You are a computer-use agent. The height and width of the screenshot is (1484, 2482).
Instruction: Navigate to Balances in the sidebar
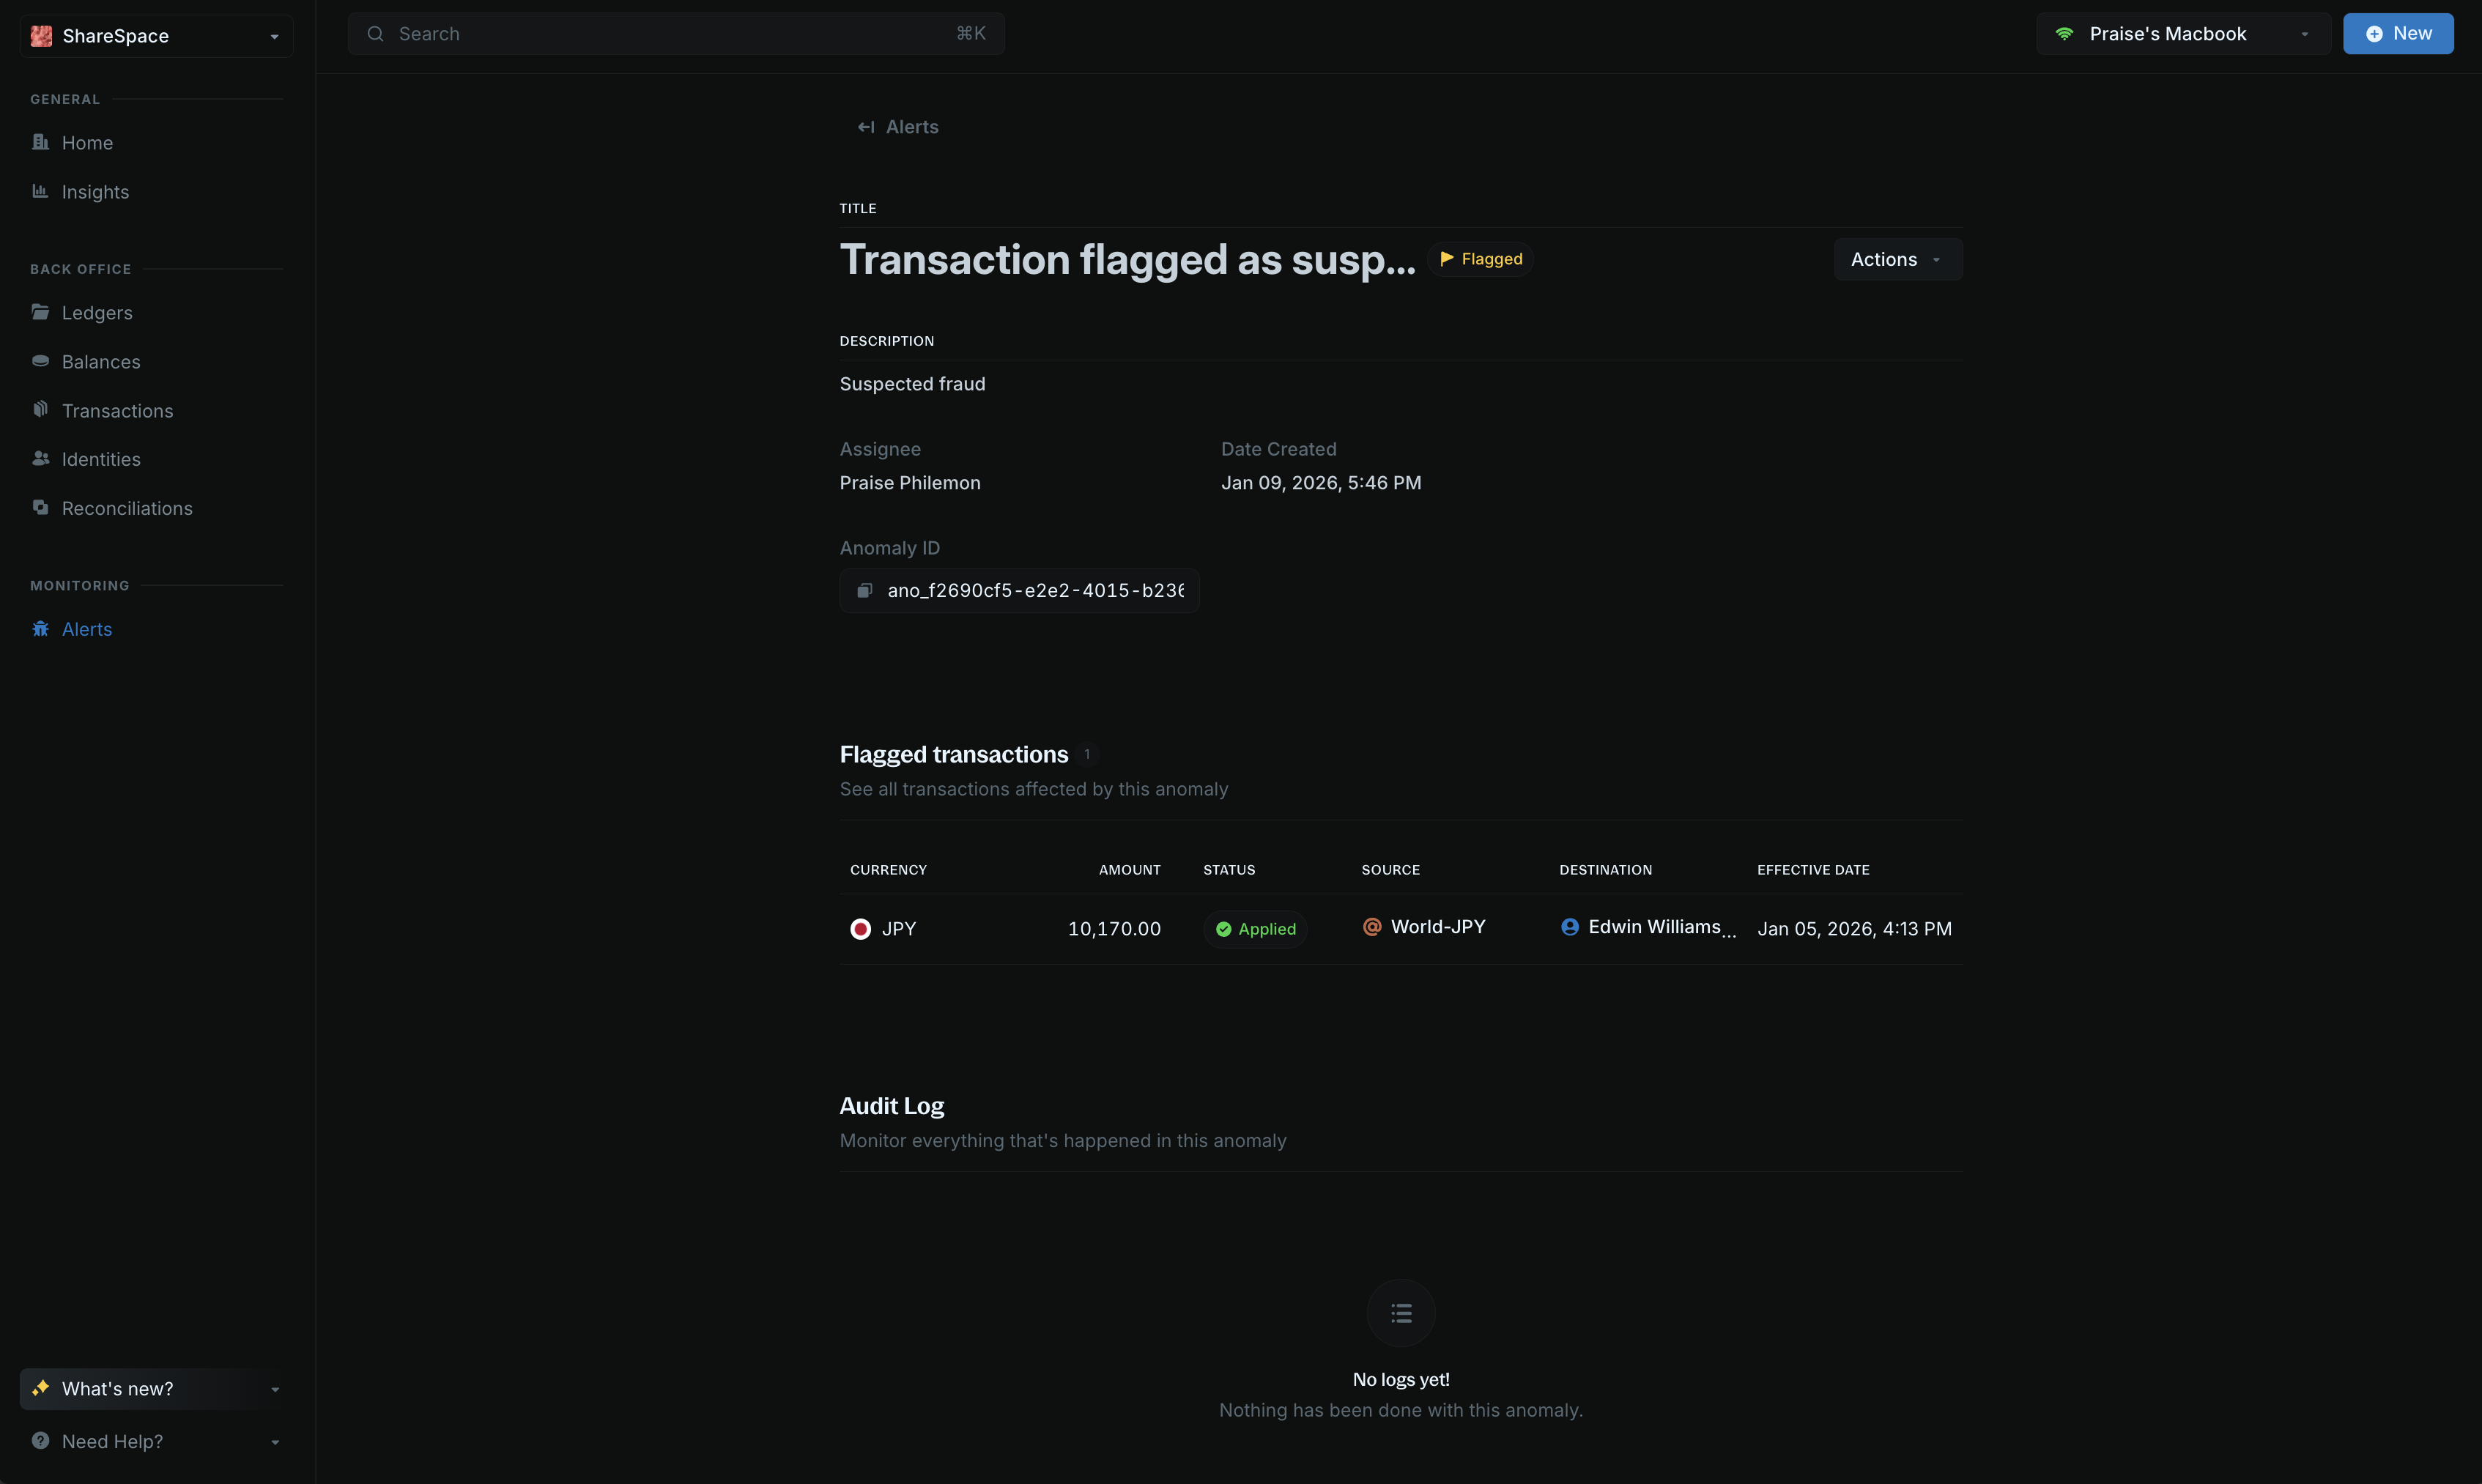(x=101, y=361)
